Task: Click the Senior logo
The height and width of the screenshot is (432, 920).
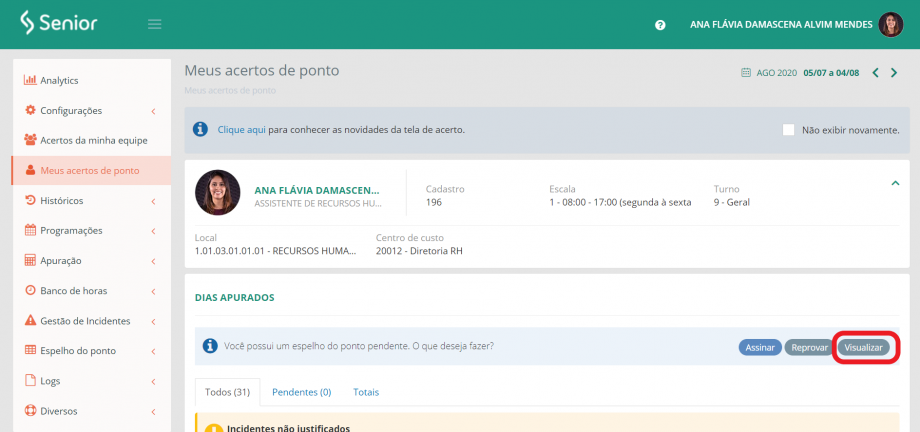Action: coord(58,23)
